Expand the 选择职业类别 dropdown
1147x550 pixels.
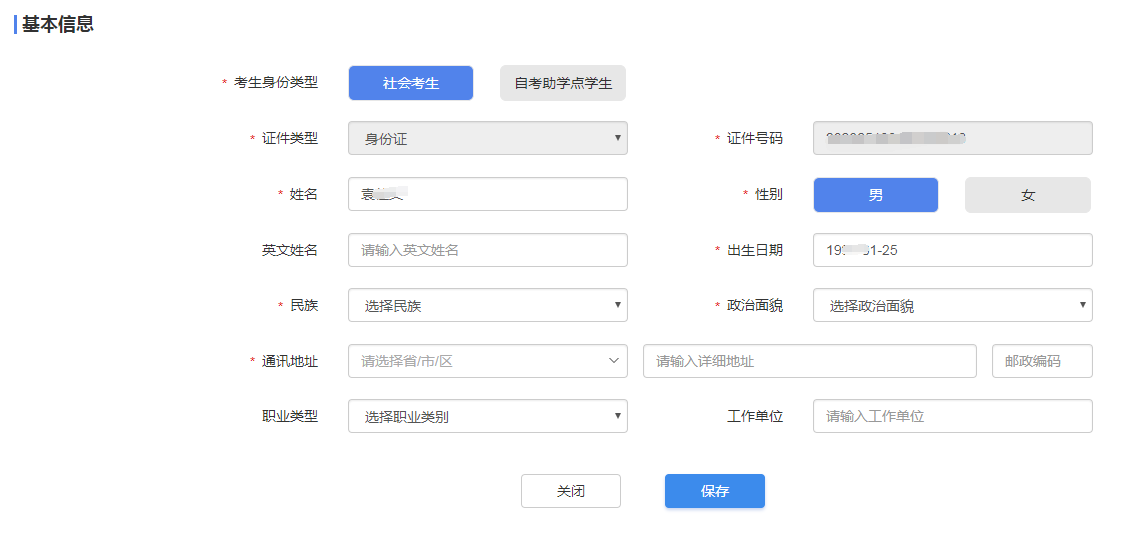point(487,416)
